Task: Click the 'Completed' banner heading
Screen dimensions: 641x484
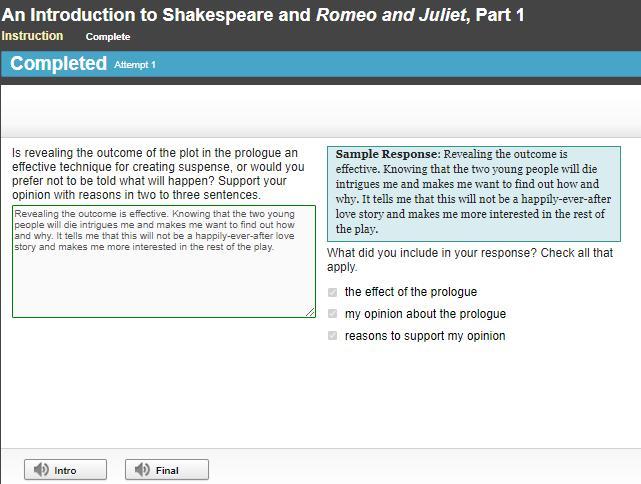Action: 58,64
